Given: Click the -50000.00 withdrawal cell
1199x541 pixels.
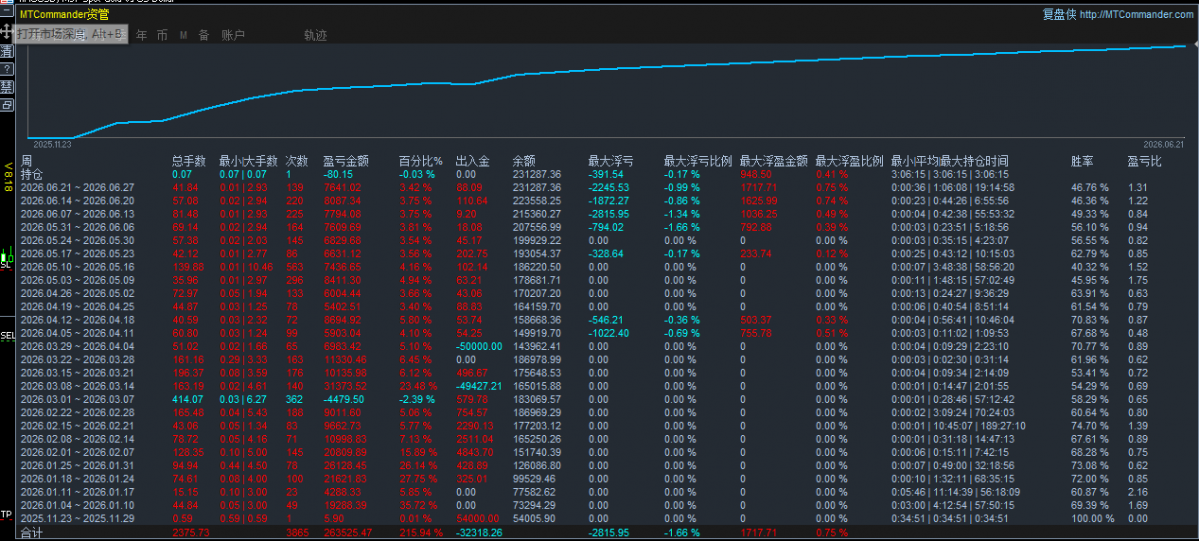Looking at the screenshot, I should 479,346.
